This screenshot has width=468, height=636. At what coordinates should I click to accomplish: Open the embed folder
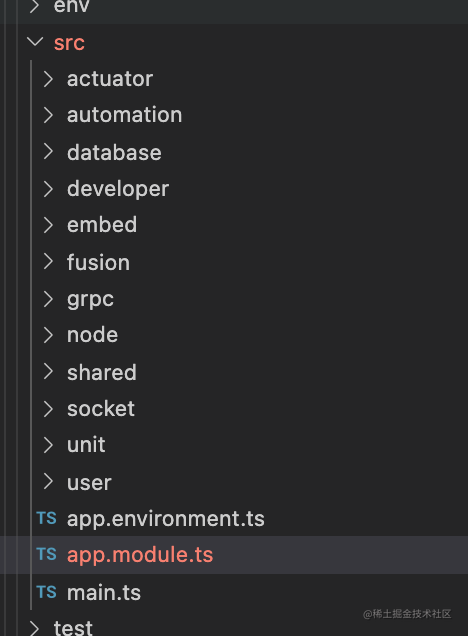102,225
